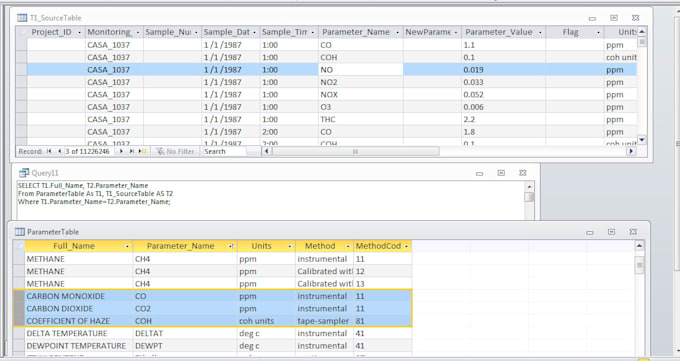Select row with NO2 parameter via row selector
Screen dimensions: 680x361
(21, 82)
